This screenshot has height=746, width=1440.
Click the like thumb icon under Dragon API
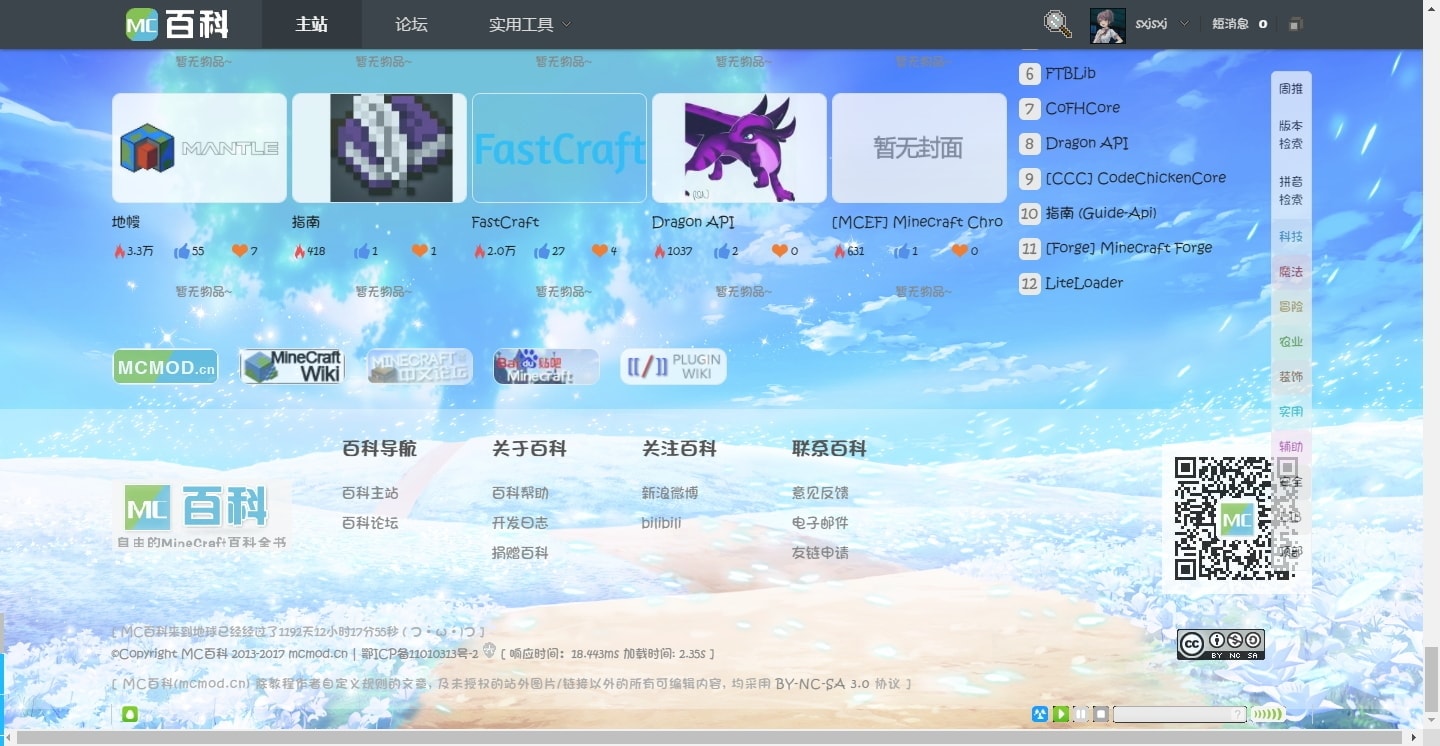click(722, 251)
